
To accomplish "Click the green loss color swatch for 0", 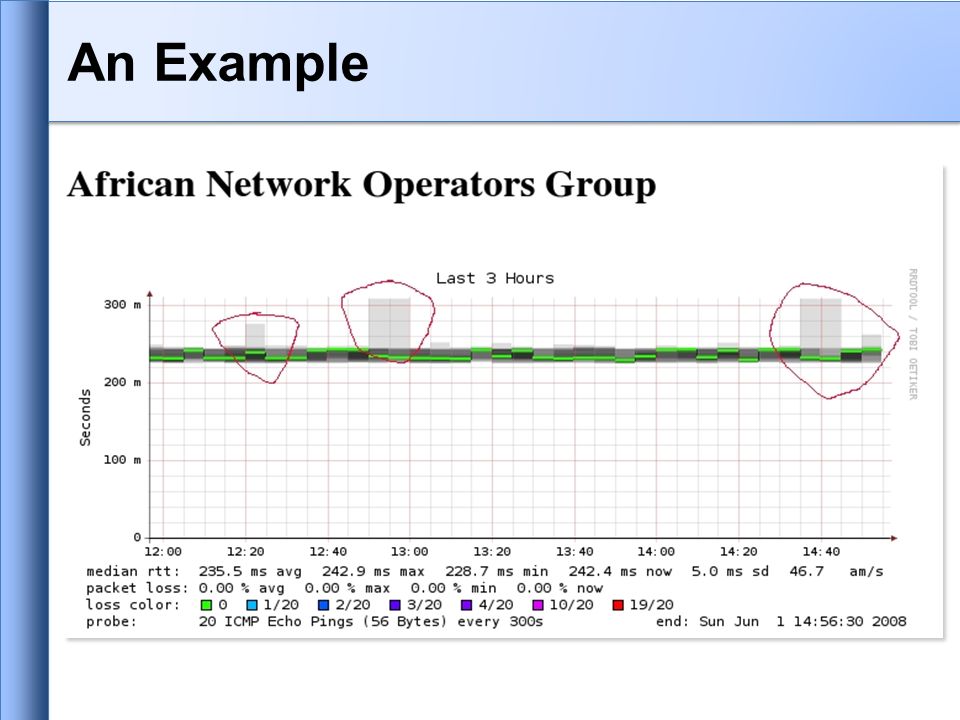I will tap(206, 605).
